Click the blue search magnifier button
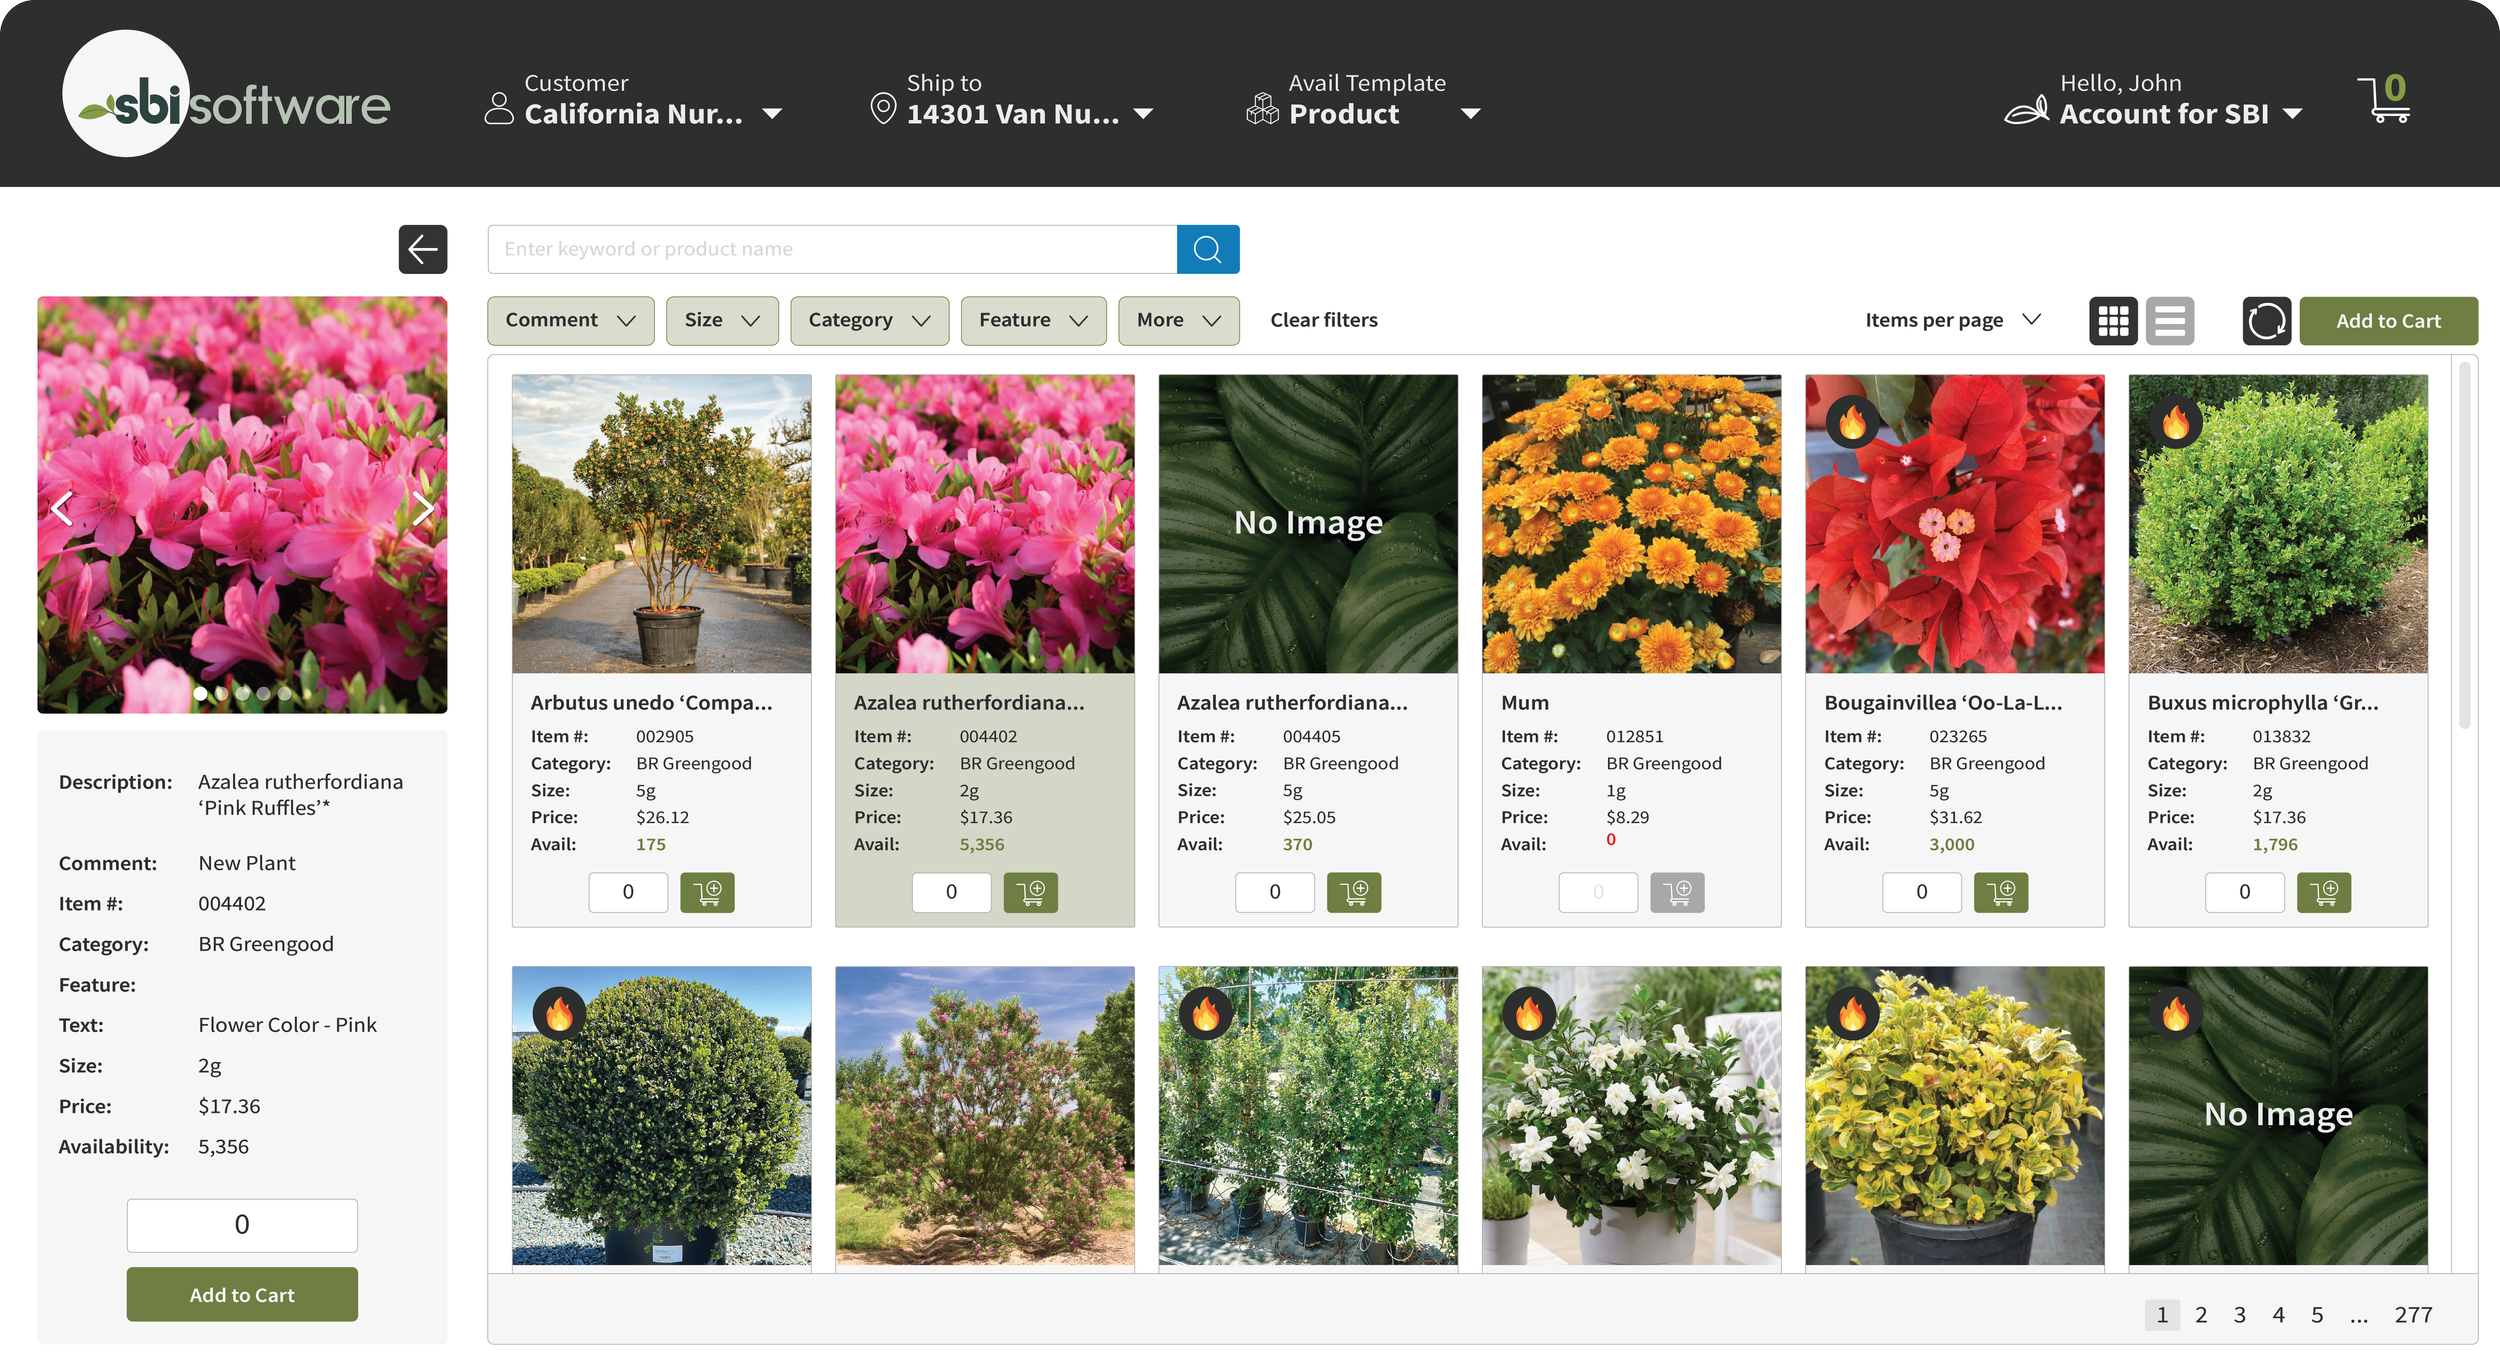This screenshot has width=2500, height=1365. [1207, 249]
